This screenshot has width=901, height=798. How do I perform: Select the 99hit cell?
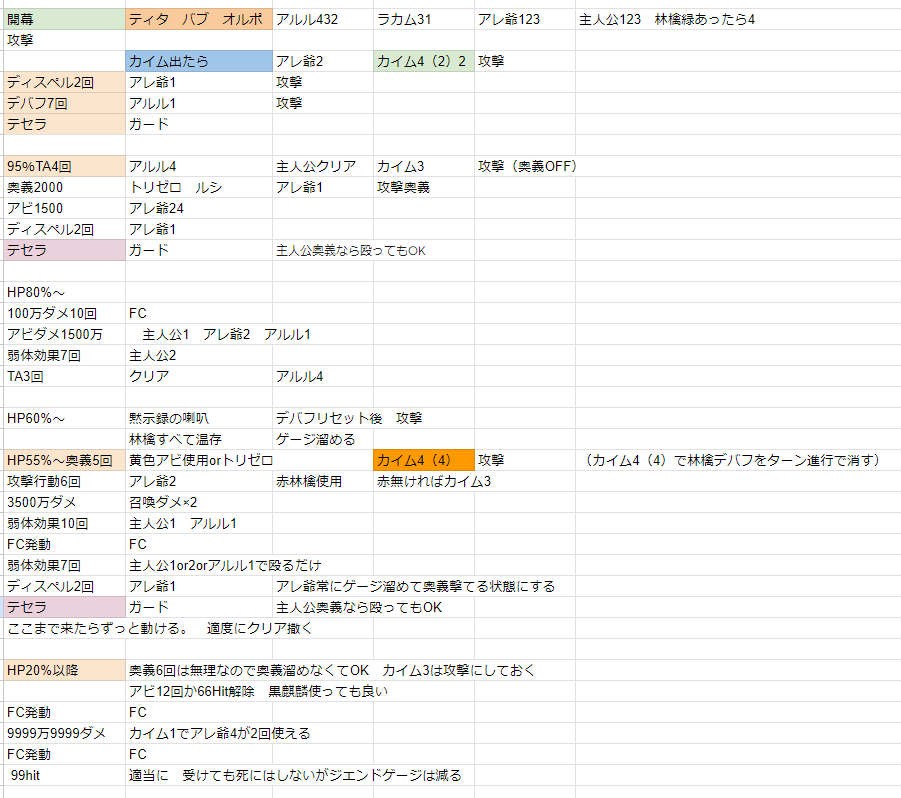64,775
